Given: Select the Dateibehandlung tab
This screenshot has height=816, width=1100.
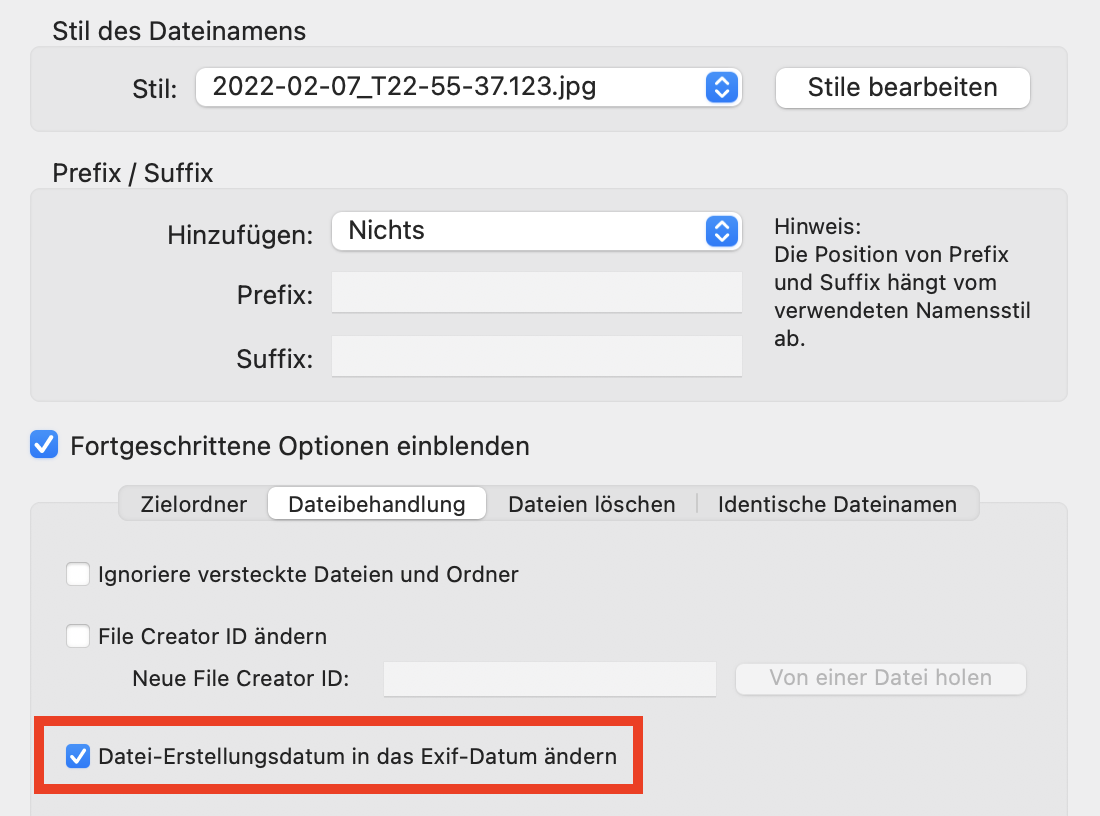Looking at the screenshot, I should (377, 504).
